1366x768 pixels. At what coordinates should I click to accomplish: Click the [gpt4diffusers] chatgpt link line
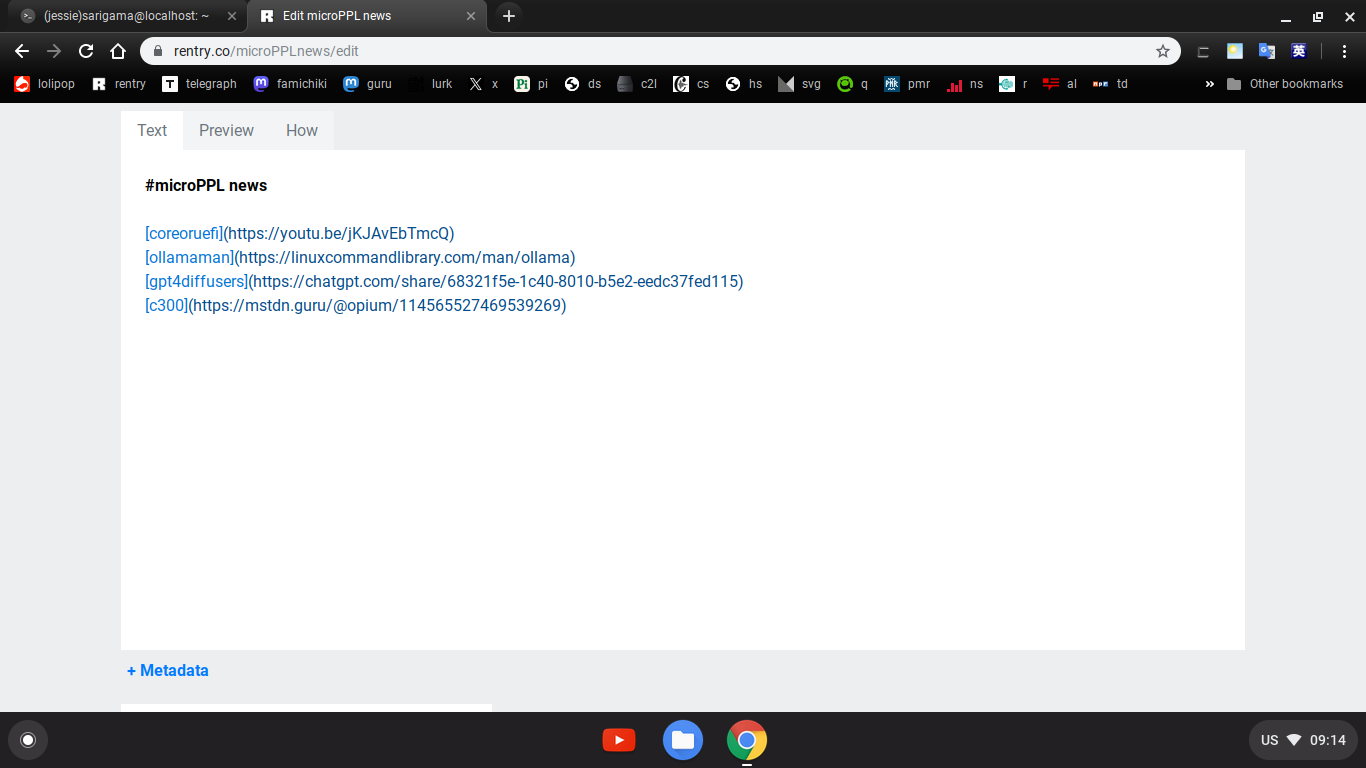click(444, 281)
